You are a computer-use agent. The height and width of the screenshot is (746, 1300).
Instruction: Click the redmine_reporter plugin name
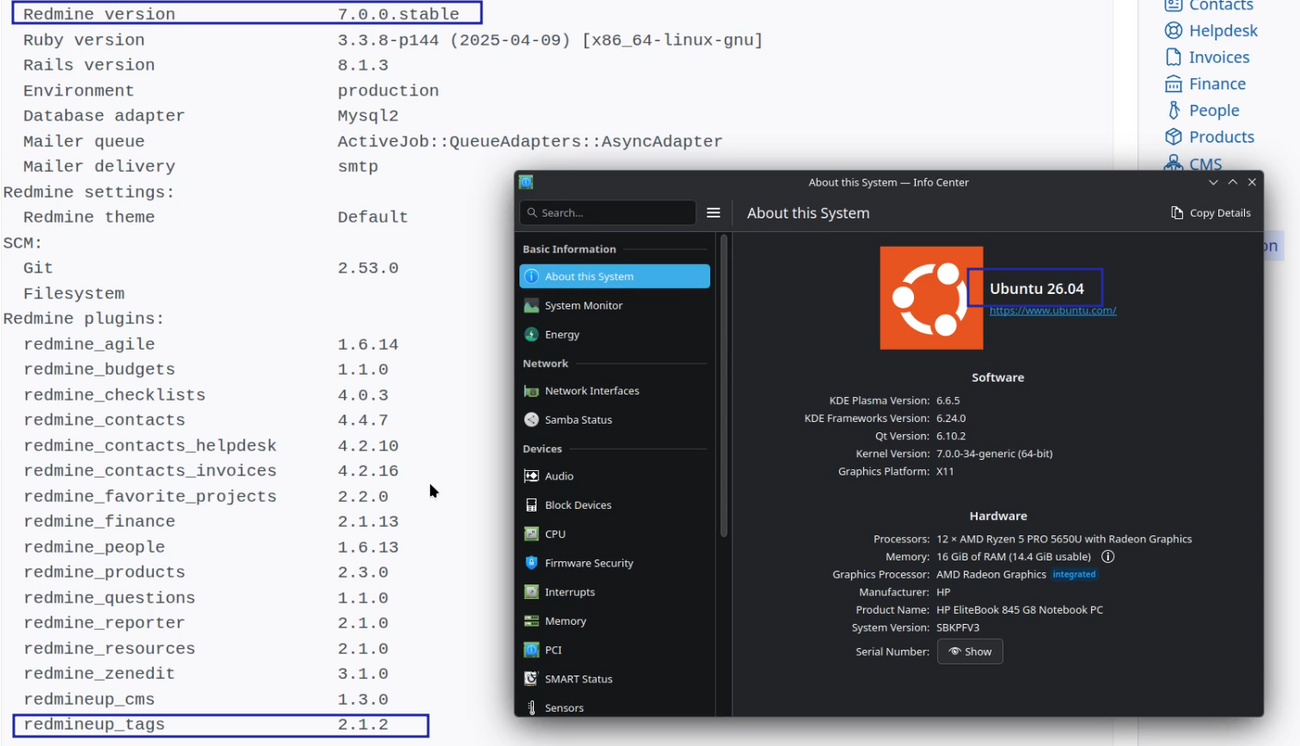(x=104, y=623)
